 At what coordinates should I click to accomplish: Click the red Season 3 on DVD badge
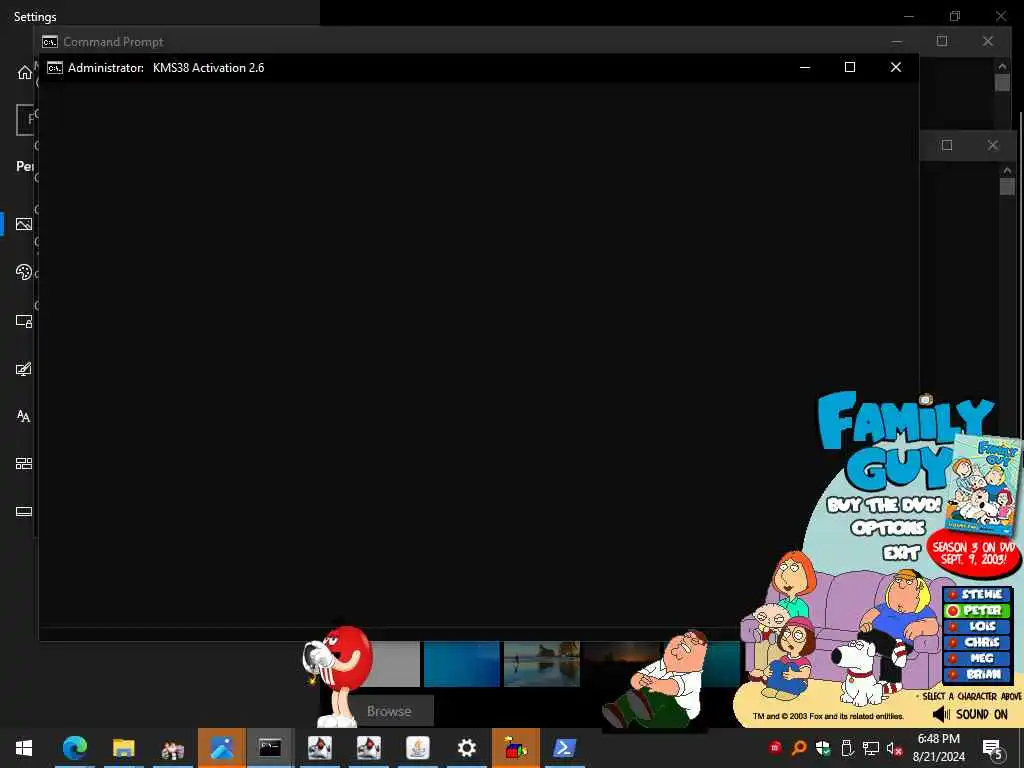[973, 553]
